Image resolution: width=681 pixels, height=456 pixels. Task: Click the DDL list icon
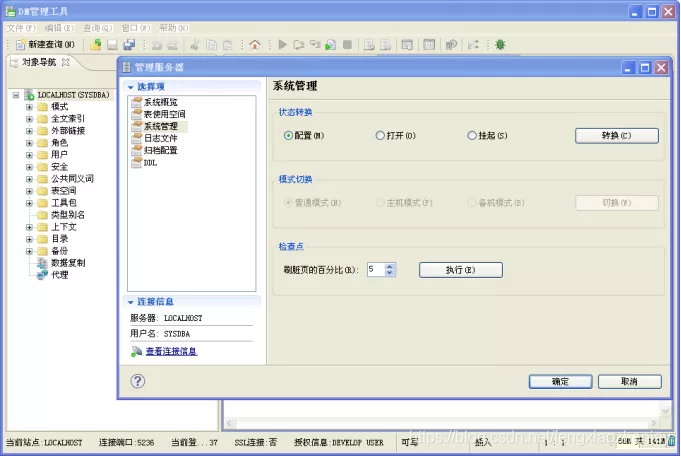[x=137, y=162]
